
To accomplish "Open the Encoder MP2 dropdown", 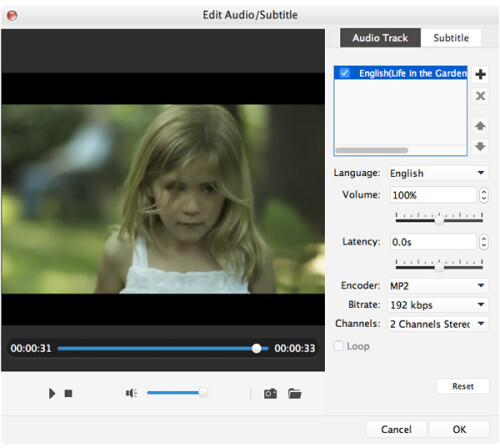I will [438, 286].
